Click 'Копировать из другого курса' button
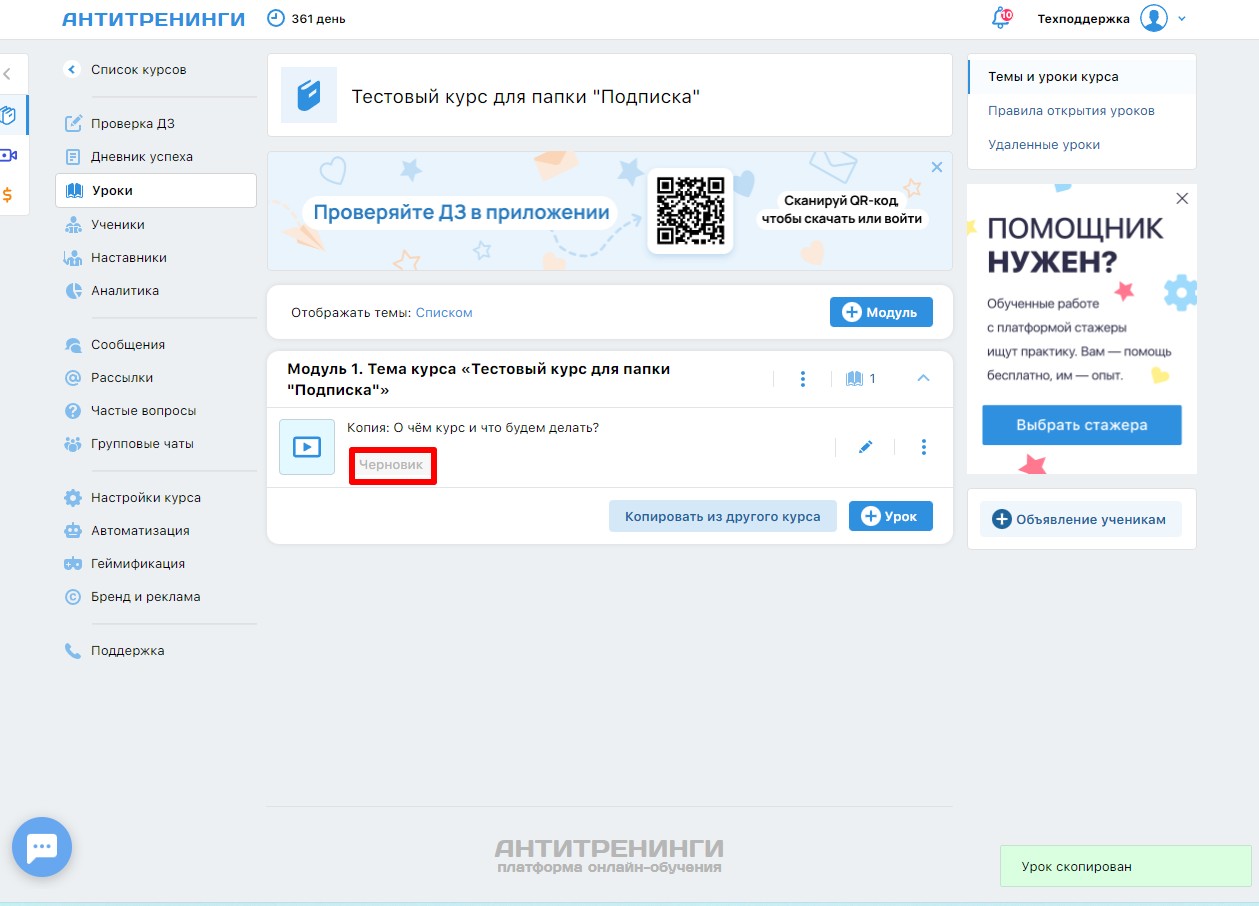This screenshot has width=1259, height=906. tap(722, 516)
